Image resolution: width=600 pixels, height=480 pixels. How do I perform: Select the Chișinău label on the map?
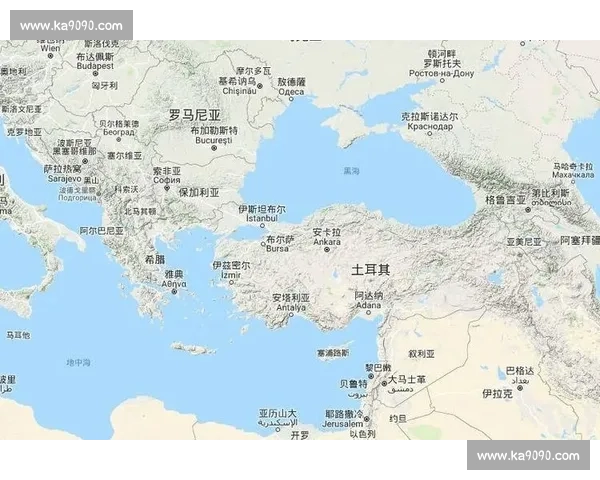[x=239, y=91]
